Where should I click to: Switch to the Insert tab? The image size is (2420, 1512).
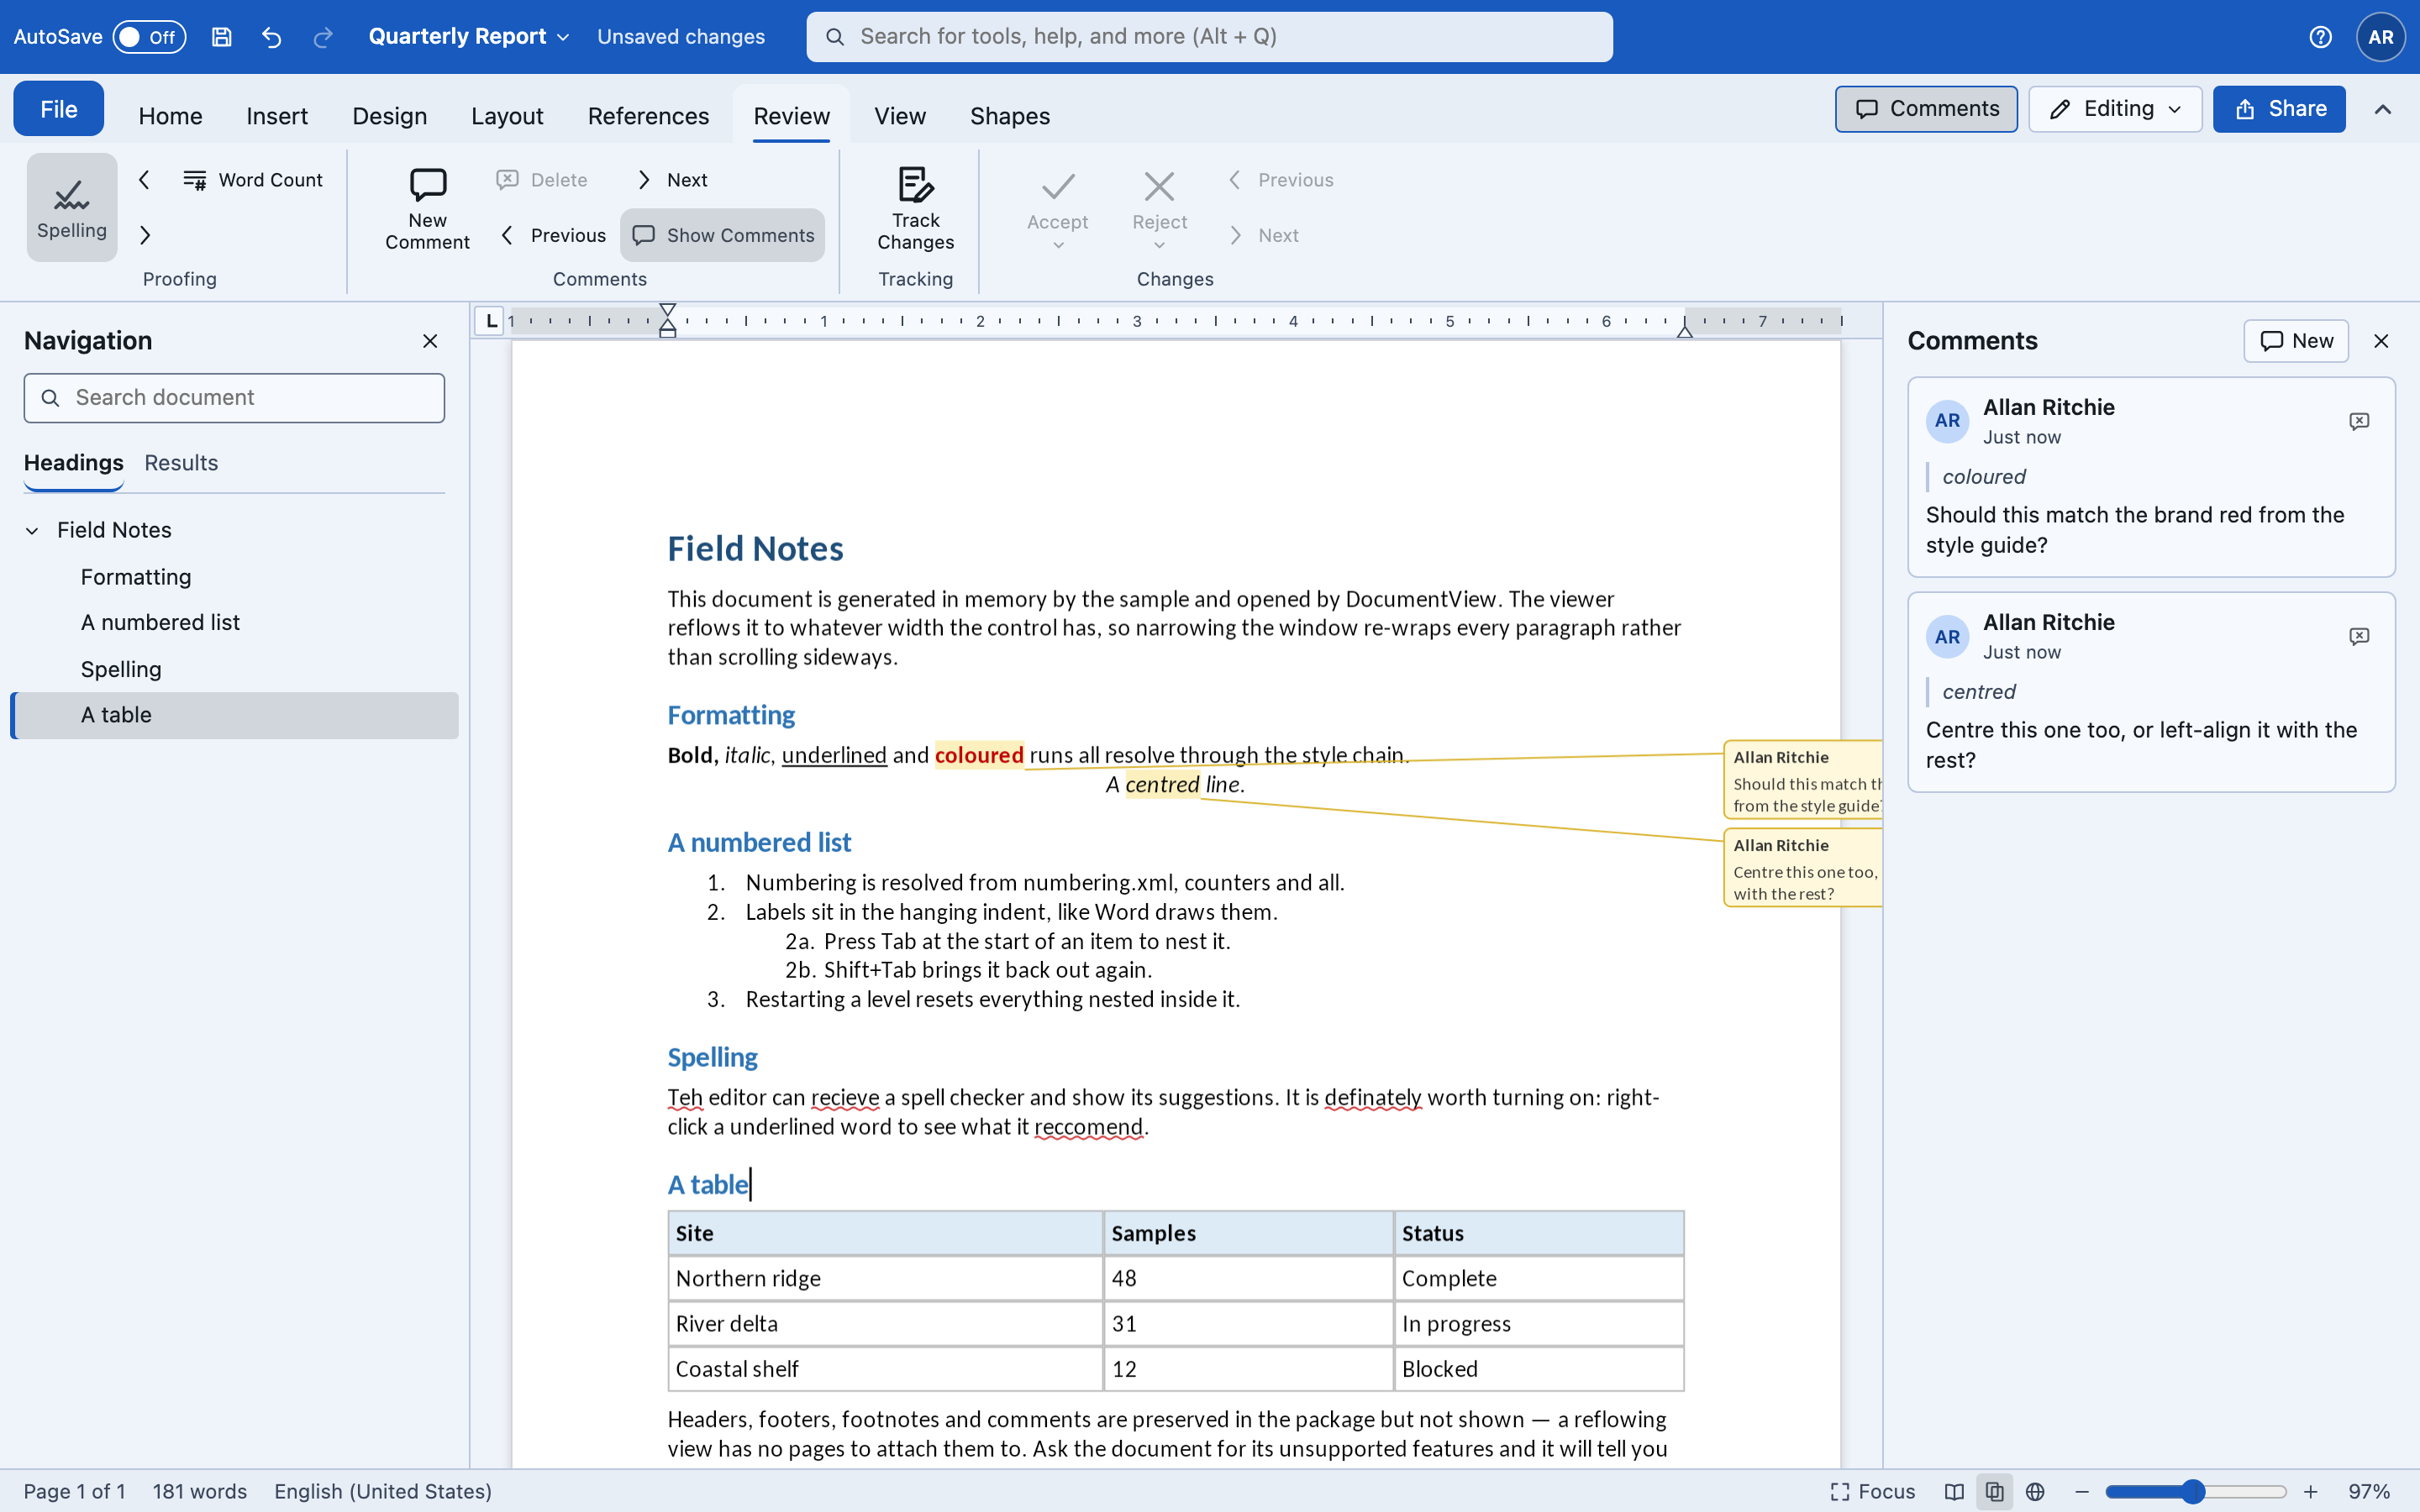point(277,116)
